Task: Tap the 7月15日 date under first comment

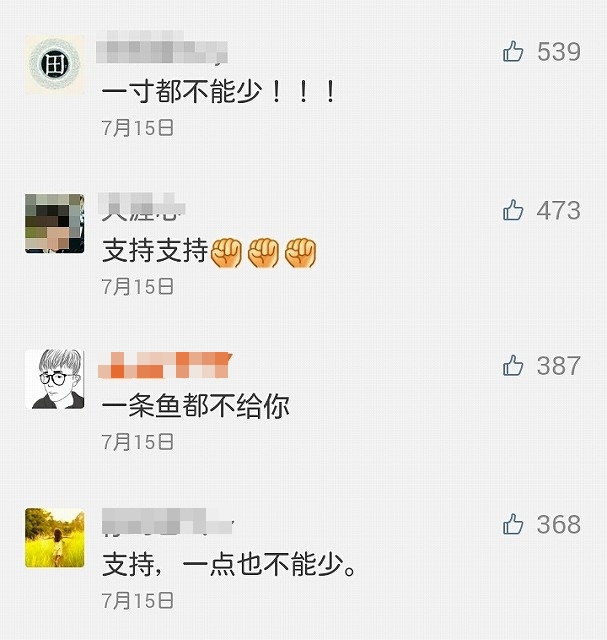Action: point(138,128)
